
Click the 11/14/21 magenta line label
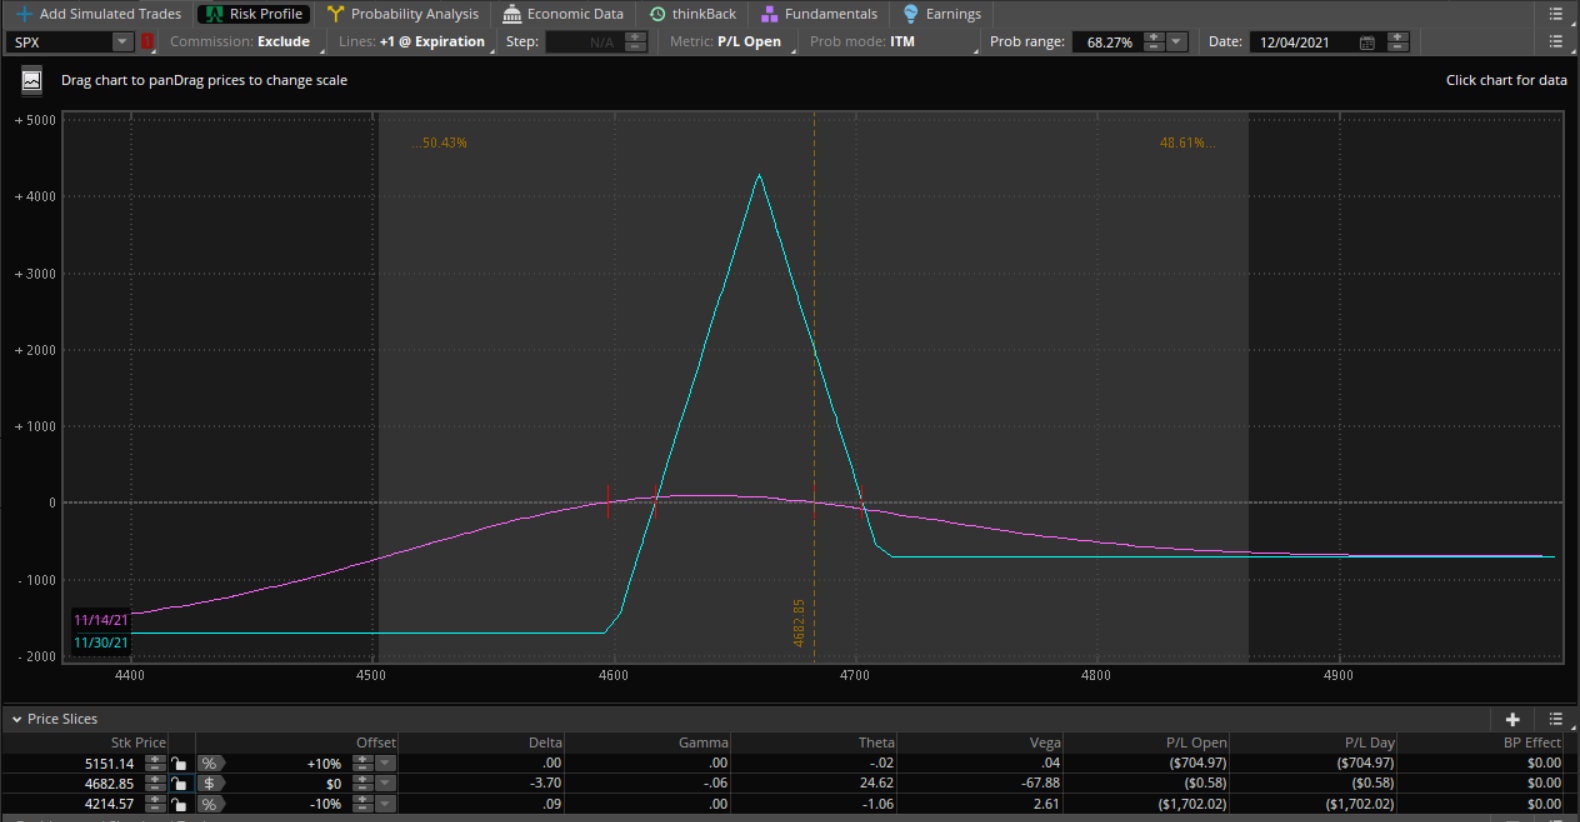coord(101,620)
